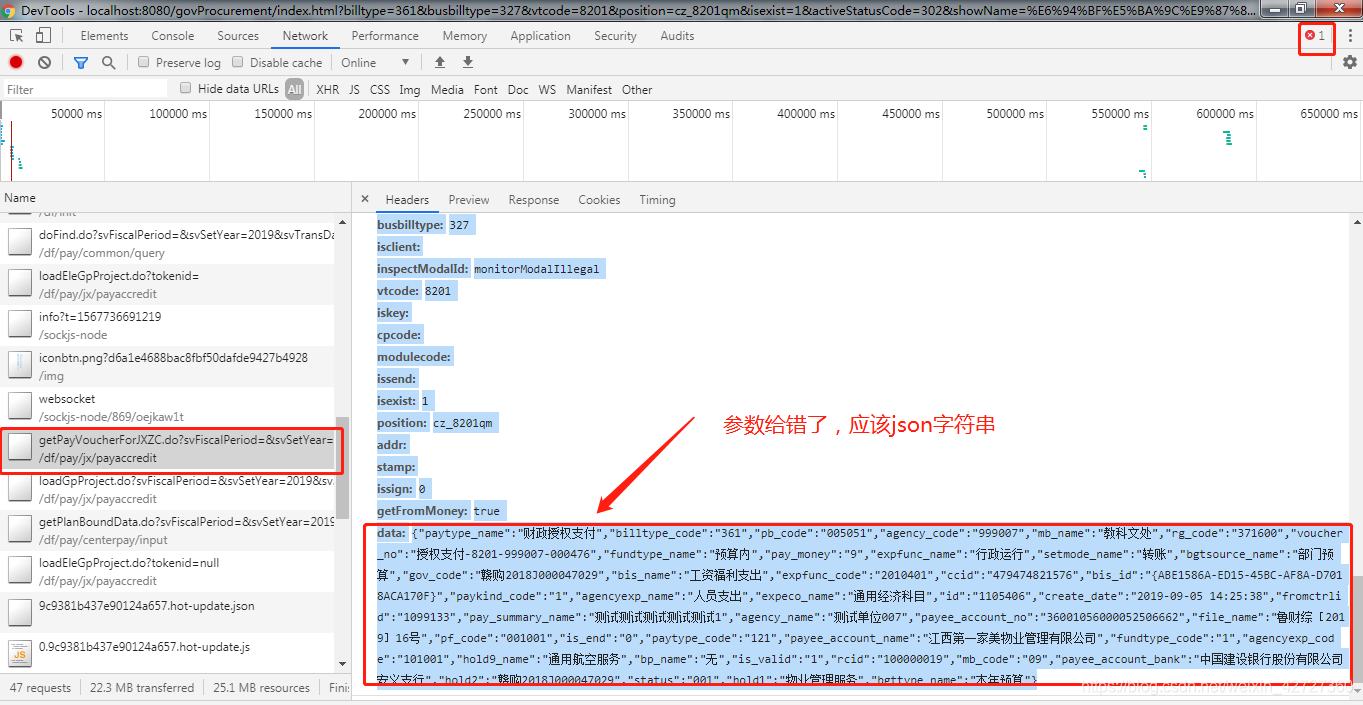Click the request list scrollbar
The image size is (1363, 705).
click(x=342, y=468)
